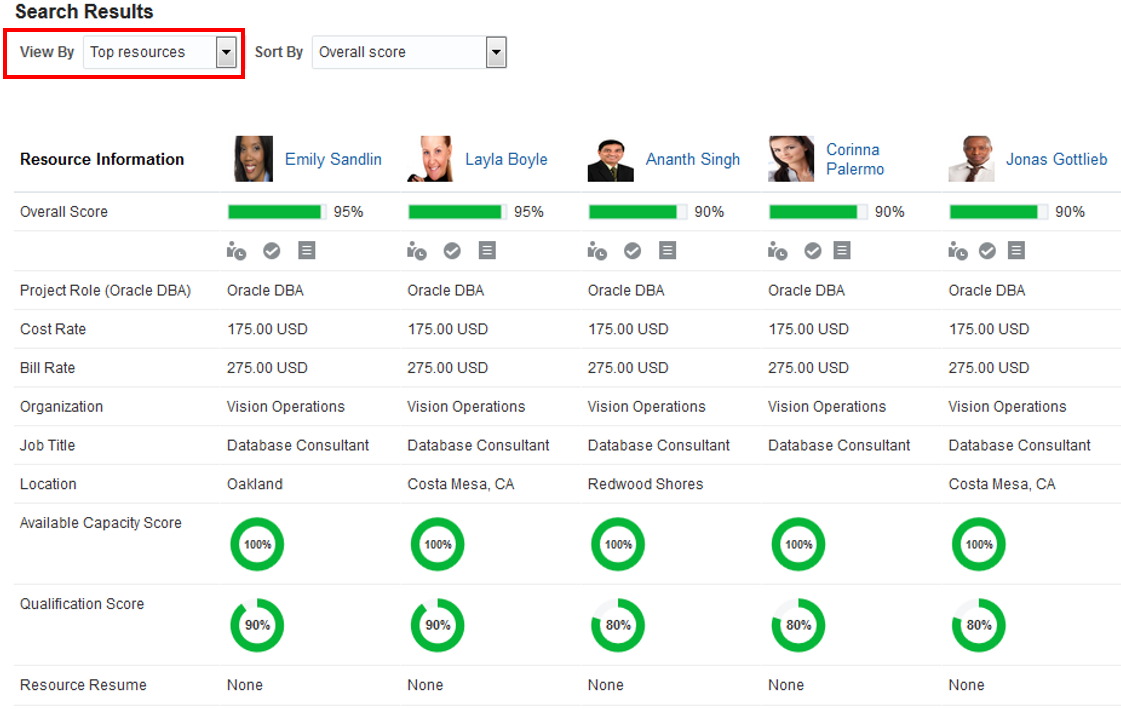Click the Oakland location cell
This screenshot has height=709, width=1121.
click(x=255, y=484)
